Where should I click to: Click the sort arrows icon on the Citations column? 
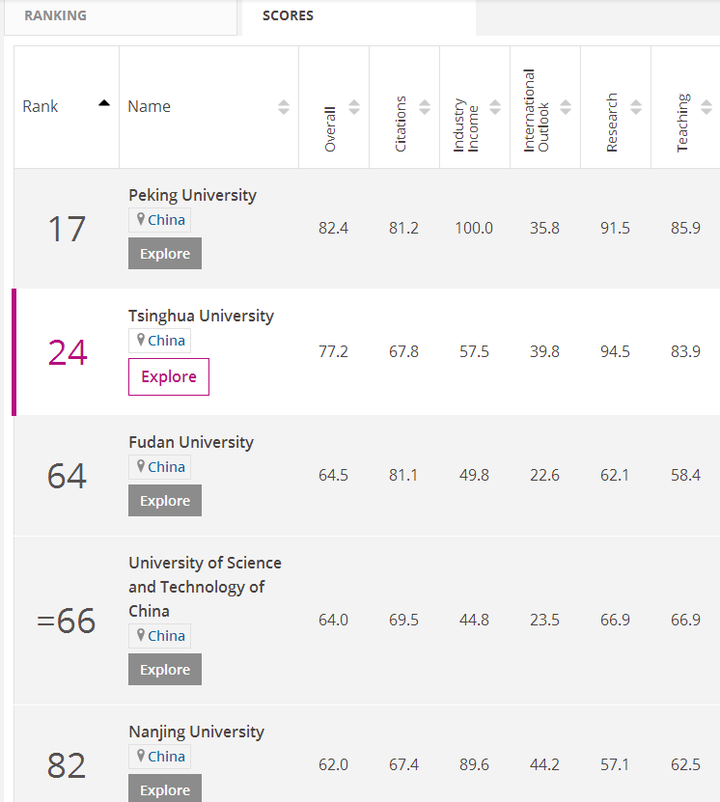[x=423, y=107]
